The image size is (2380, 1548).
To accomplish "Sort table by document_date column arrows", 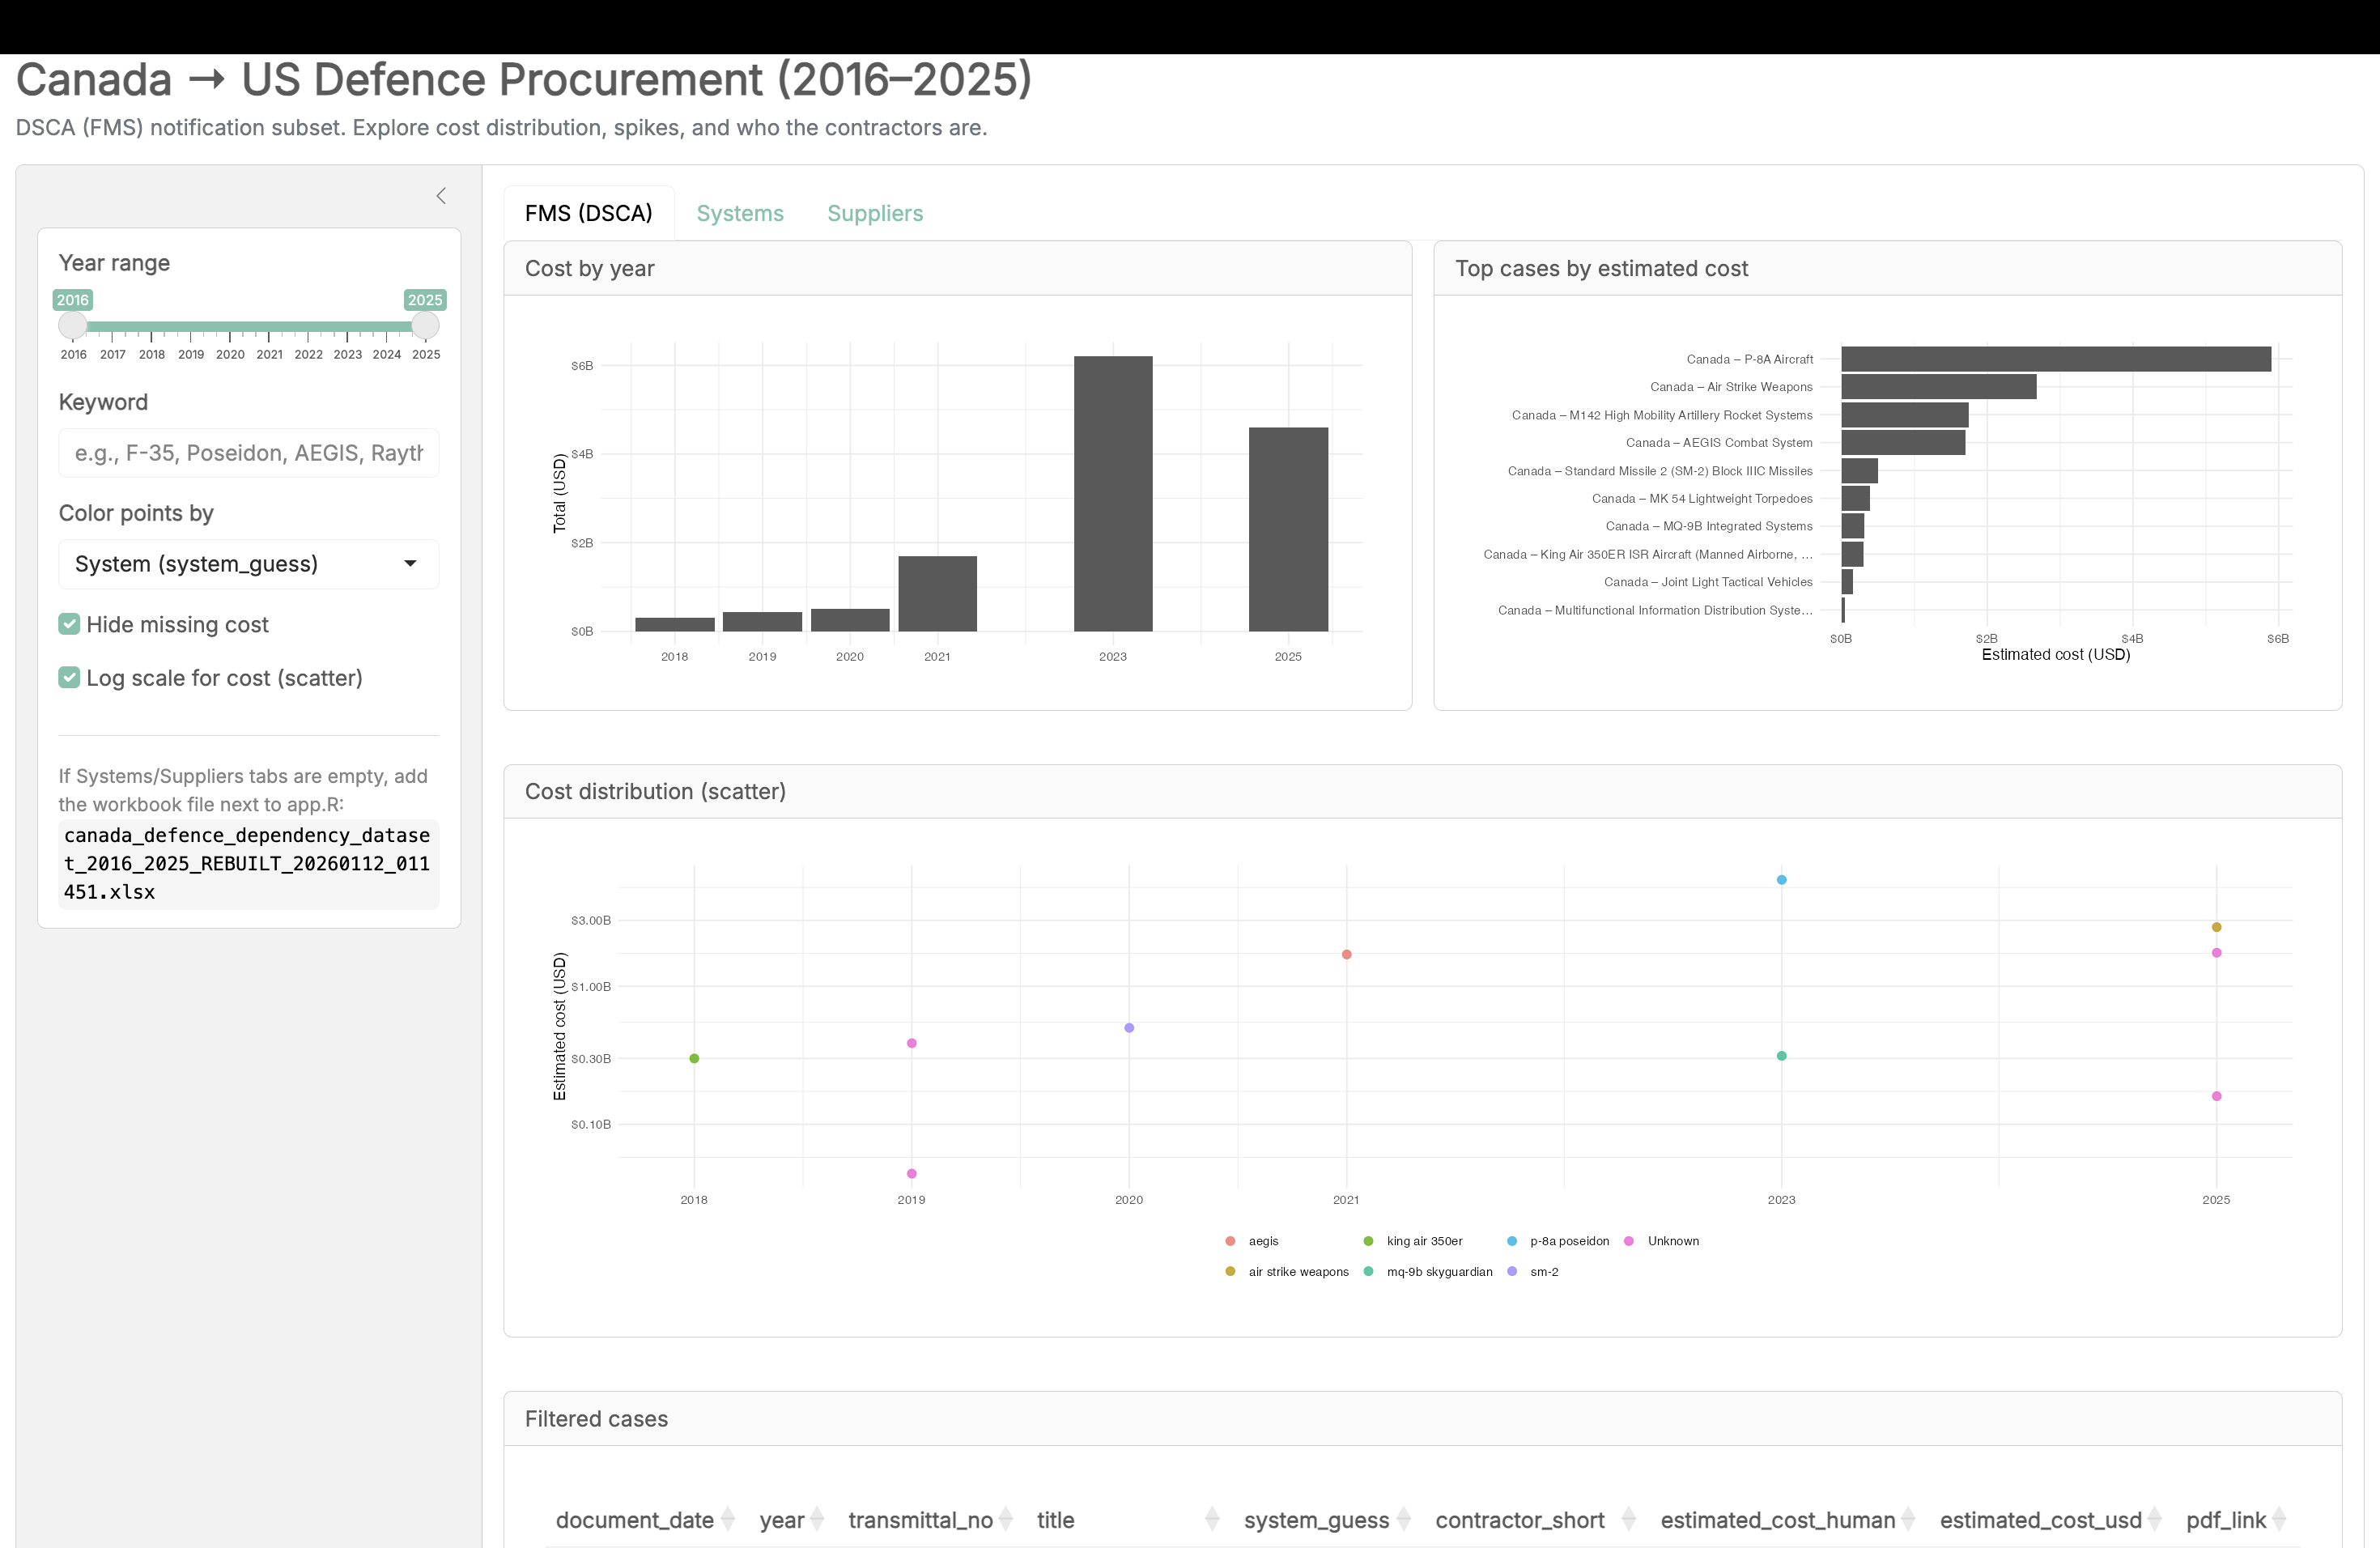I will tap(728, 1519).
